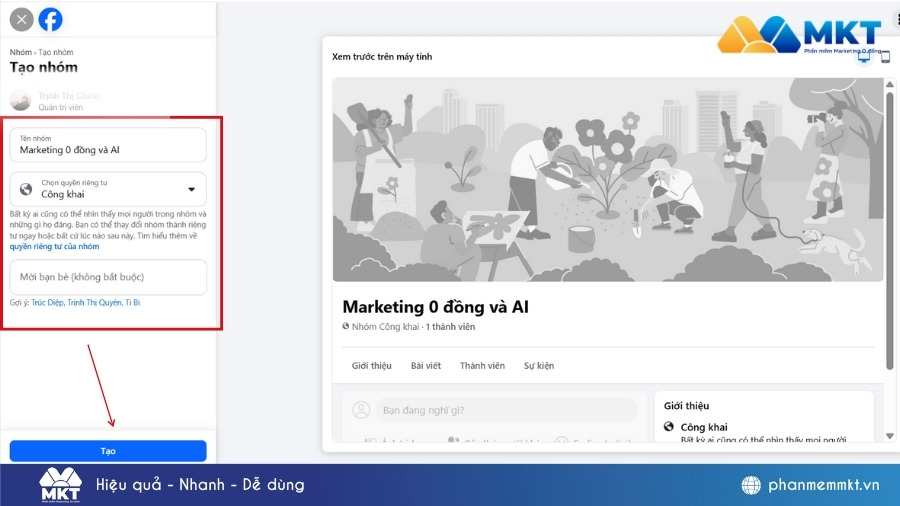Click the Nhóm Công khai · 1 thành viên text
900x506 pixels.
413,326
